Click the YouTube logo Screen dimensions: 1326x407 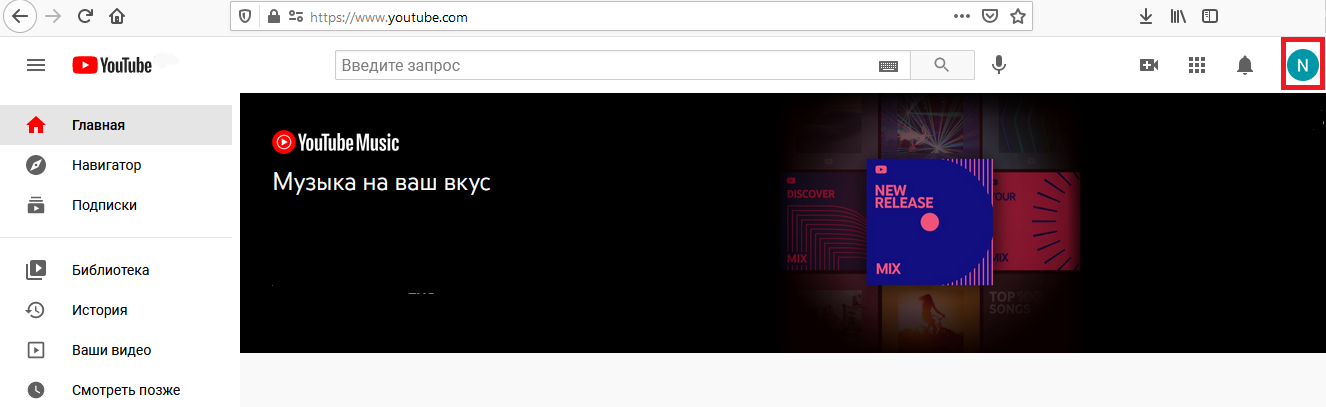pyautogui.click(x=112, y=65)
